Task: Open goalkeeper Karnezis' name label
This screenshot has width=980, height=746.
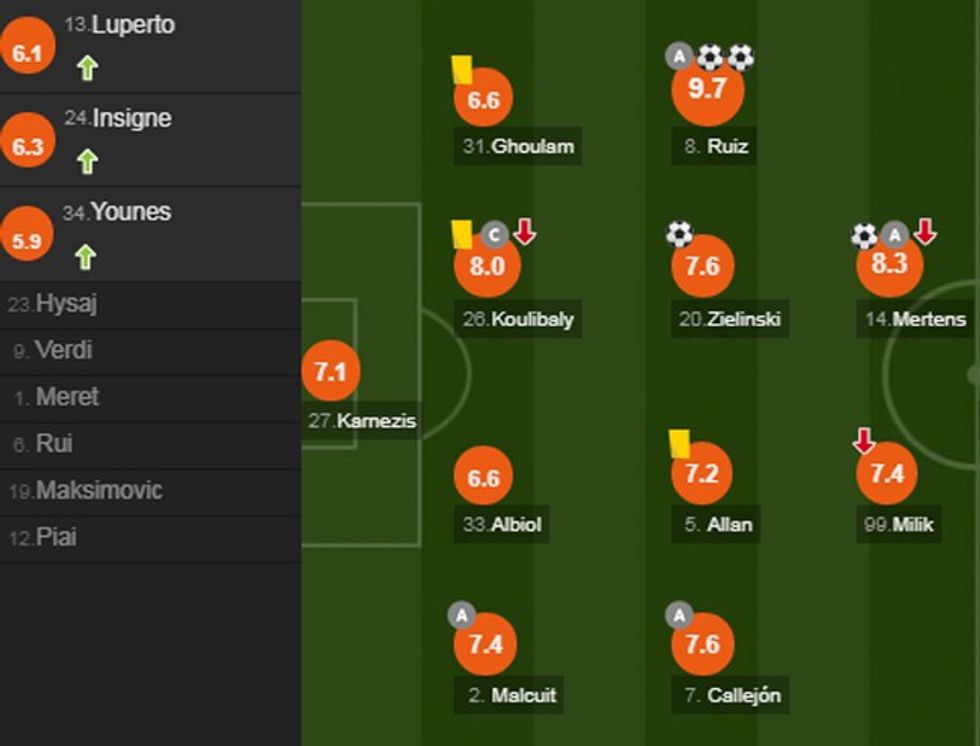Action: (x=362, y=421)
